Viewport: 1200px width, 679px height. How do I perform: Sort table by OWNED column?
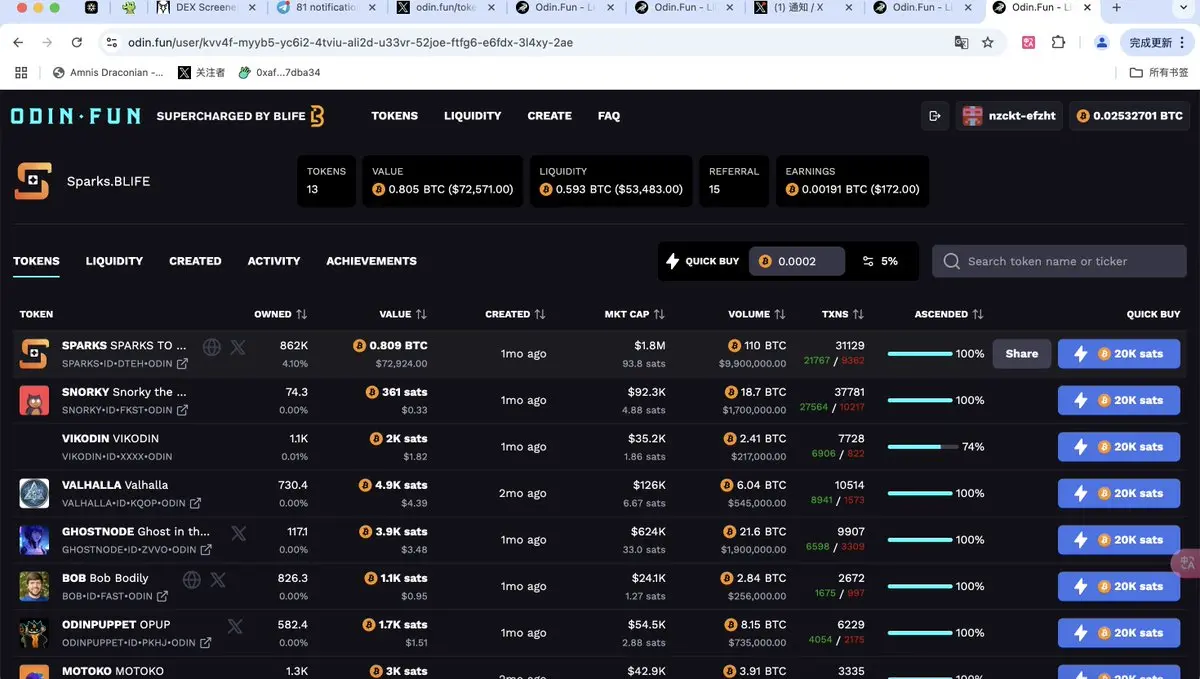(280, 314)
